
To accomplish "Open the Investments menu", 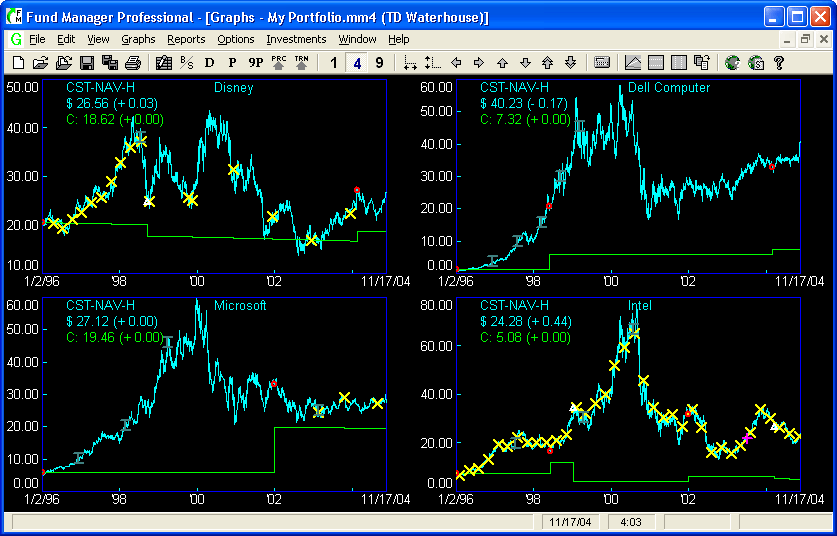I will (296, 40).
